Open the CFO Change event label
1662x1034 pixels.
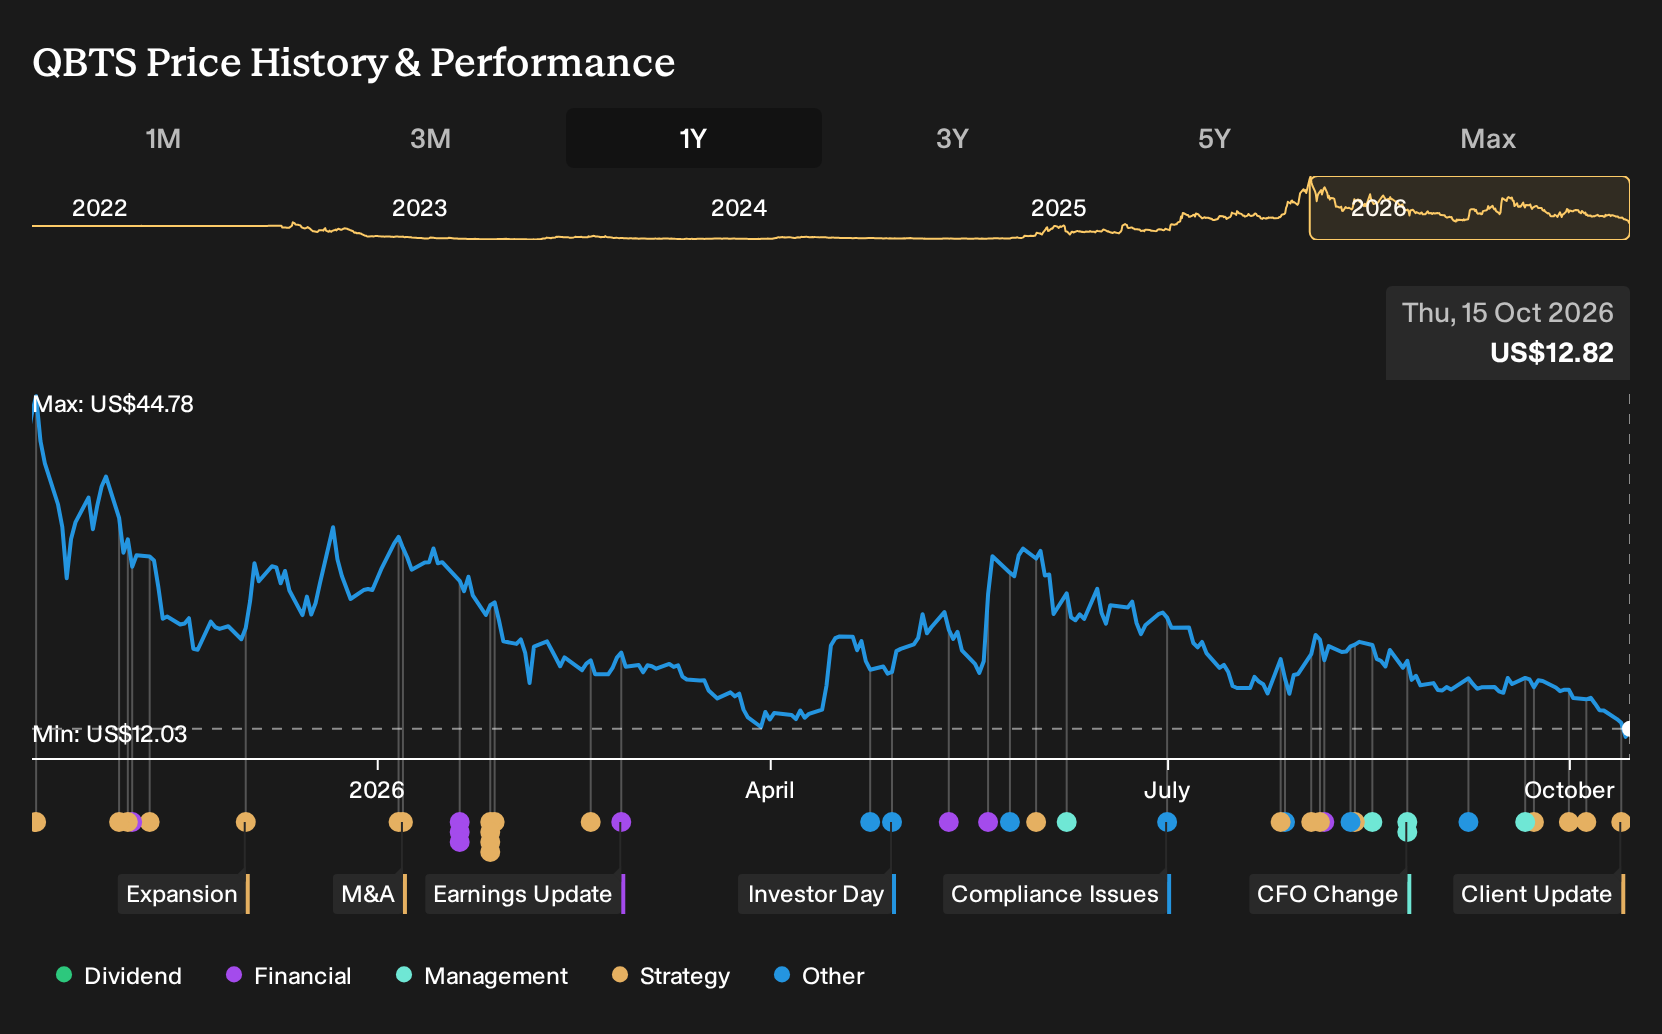point(1329,894)
